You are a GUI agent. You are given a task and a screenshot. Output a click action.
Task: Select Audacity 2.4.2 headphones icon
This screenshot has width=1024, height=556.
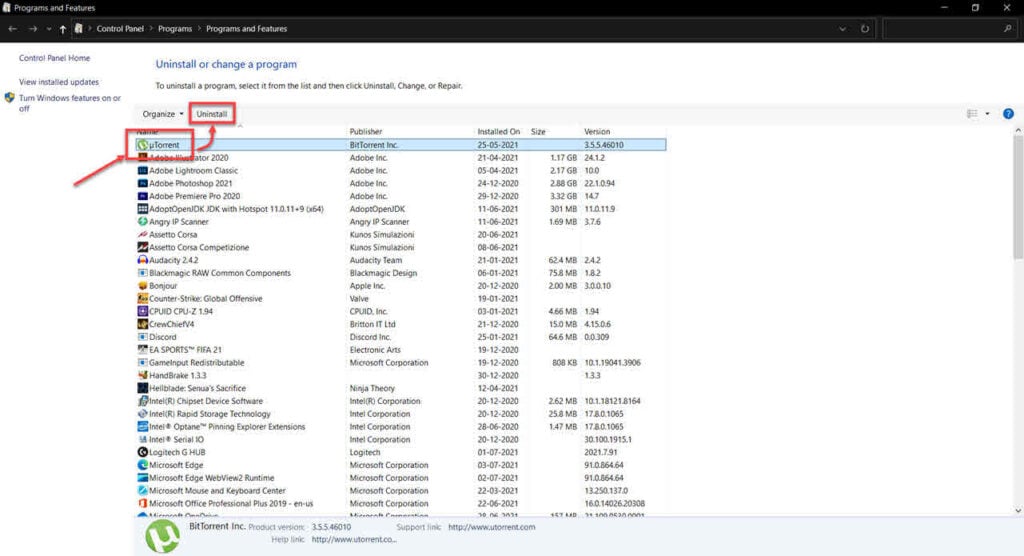tap(142, 260)
